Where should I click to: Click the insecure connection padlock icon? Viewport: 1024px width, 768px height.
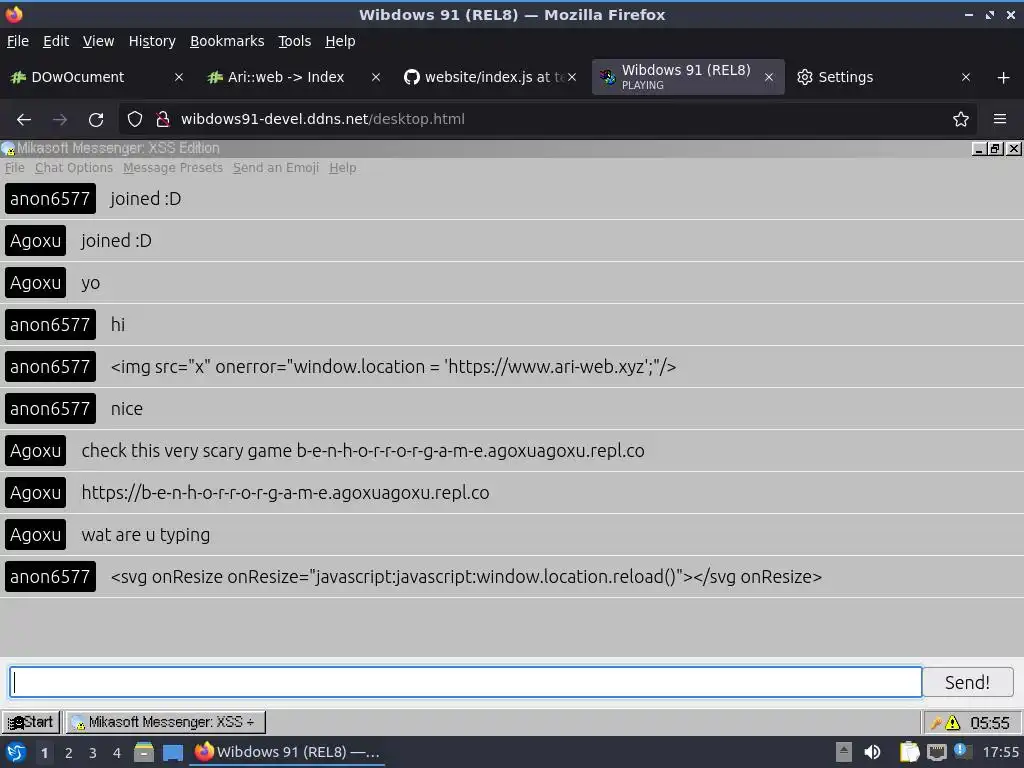[163, 119]
